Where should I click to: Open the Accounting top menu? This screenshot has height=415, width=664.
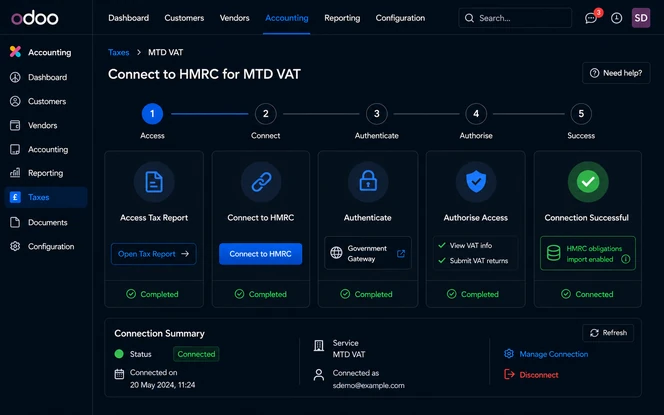click(x=287, y=18)
